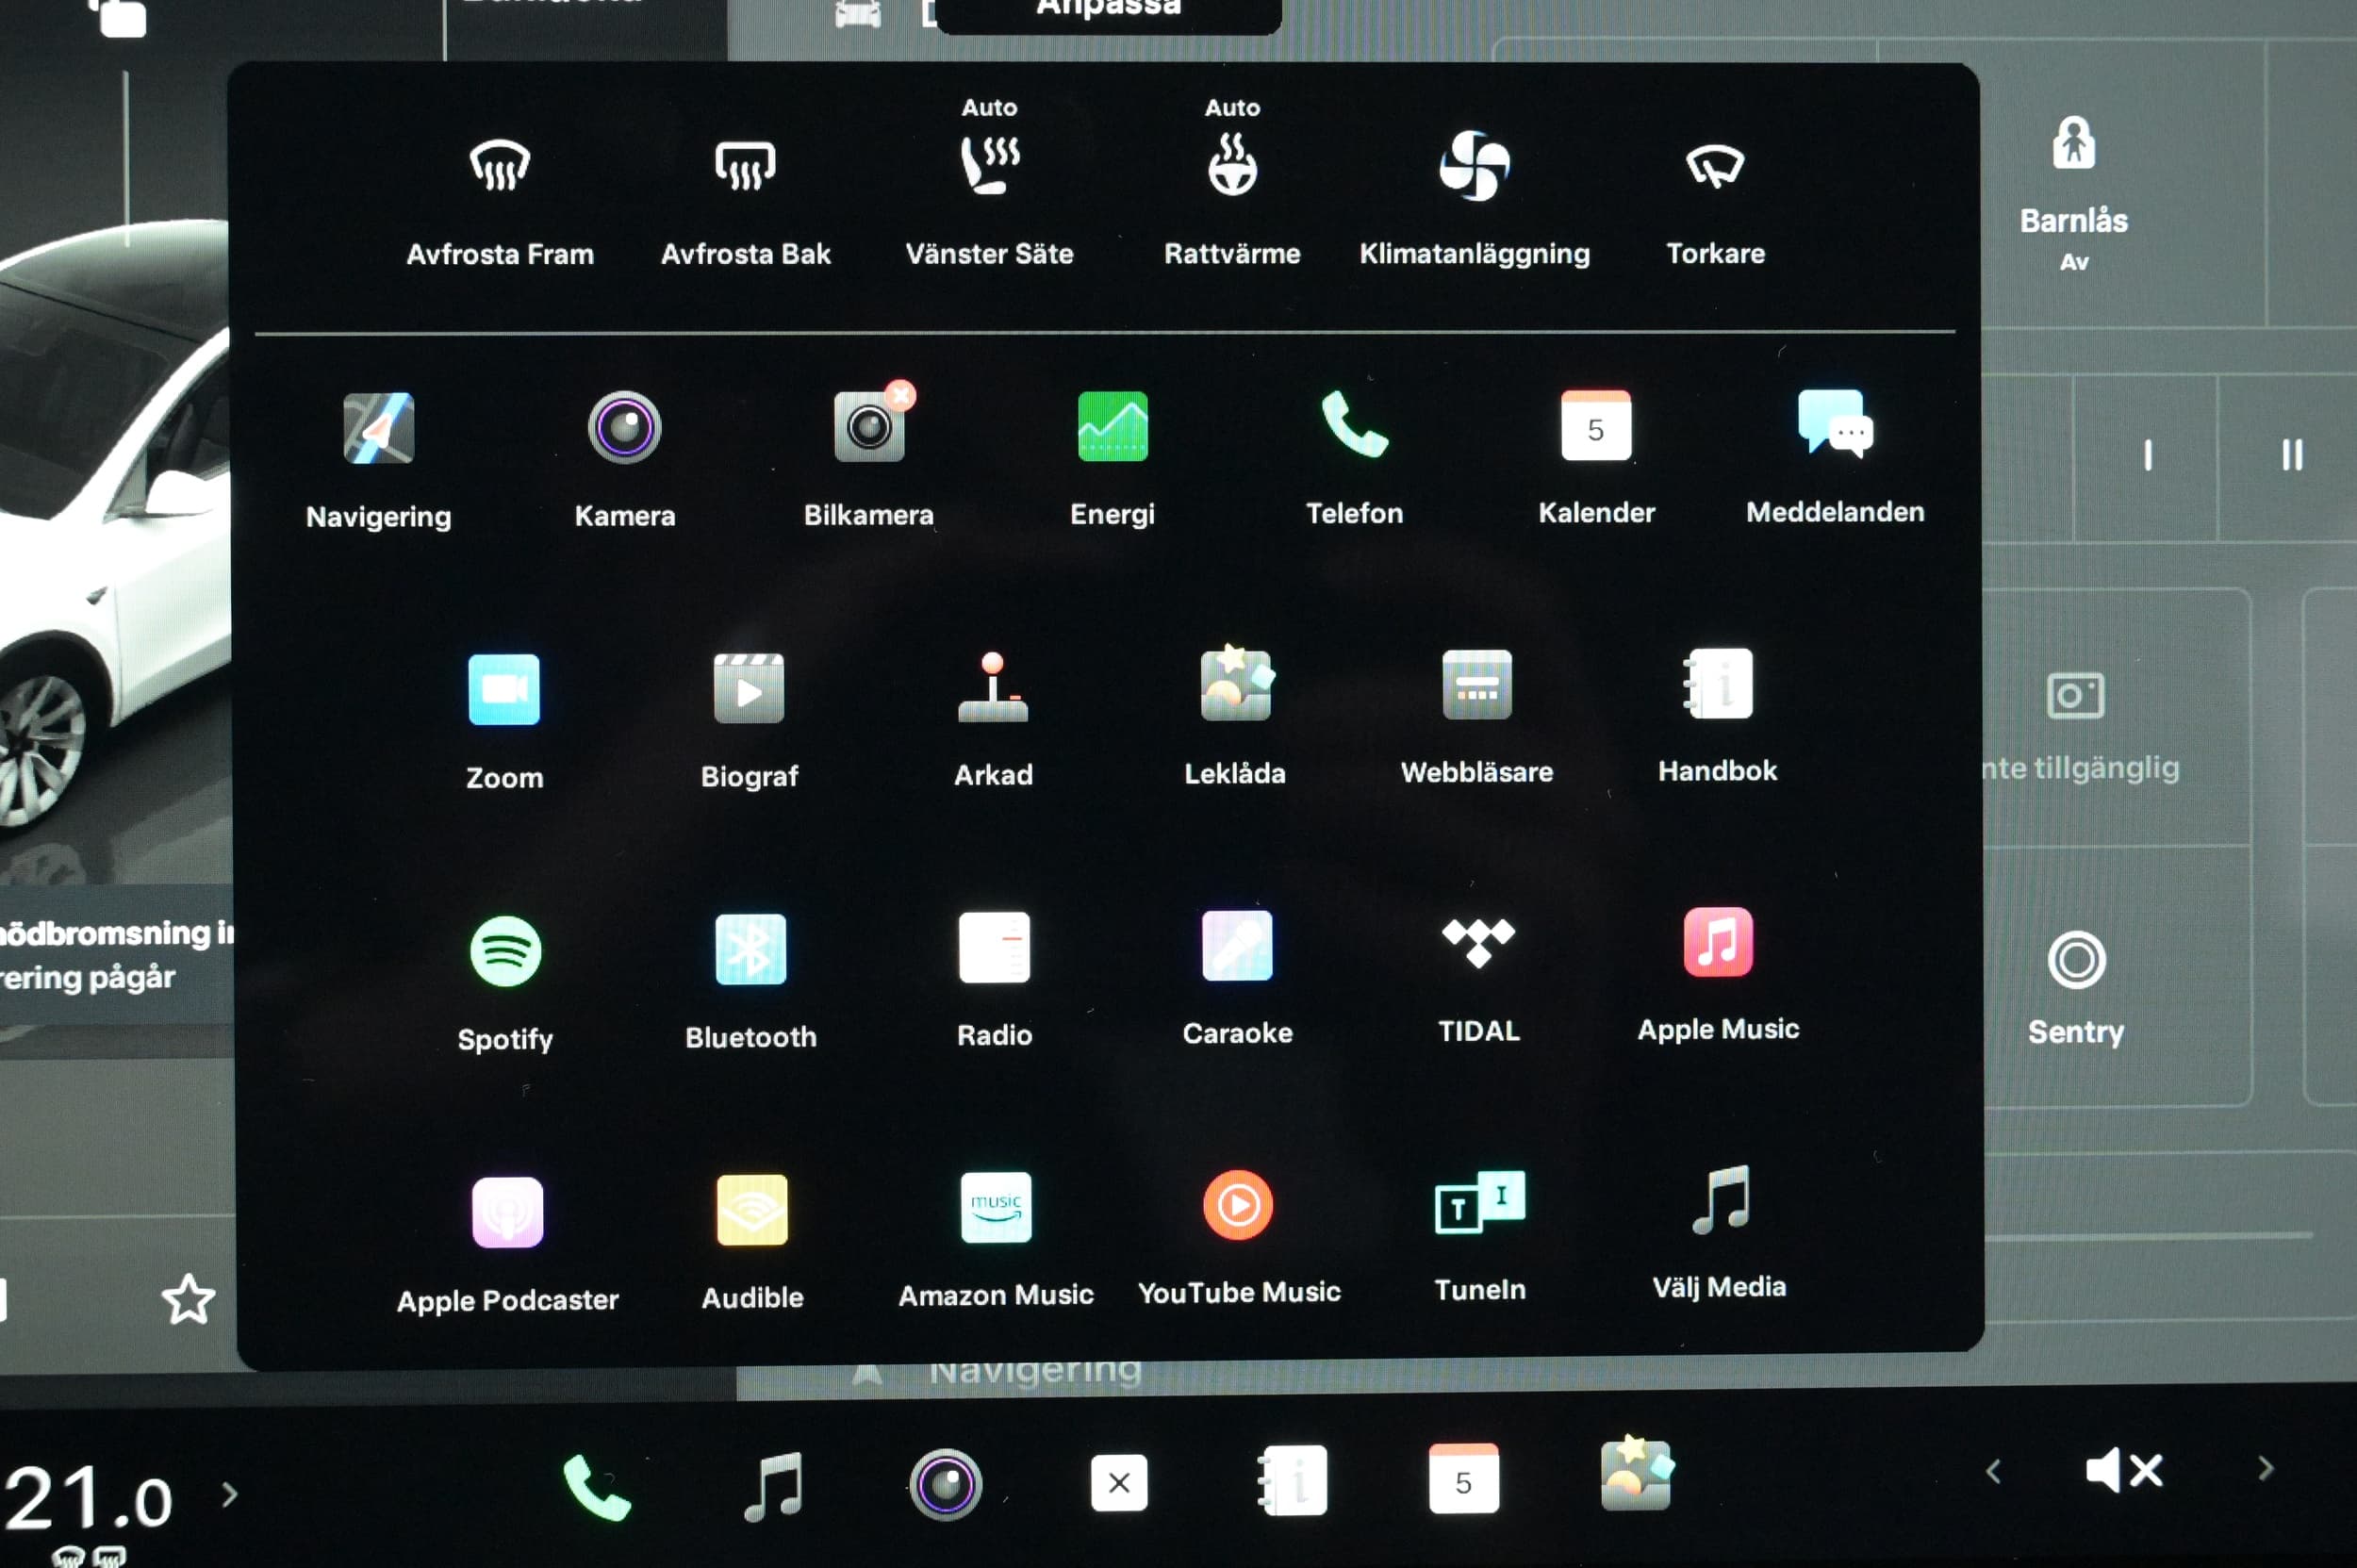
Task: Open the Kalender app
Action: point(1596,457)
